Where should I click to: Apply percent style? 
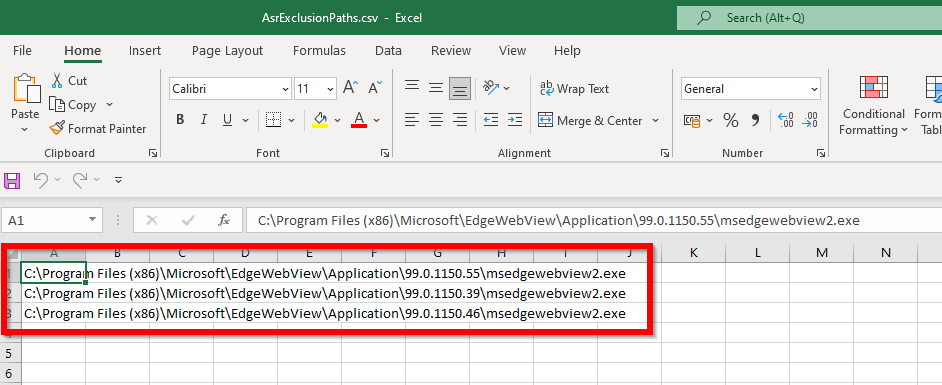coord(731,120)
